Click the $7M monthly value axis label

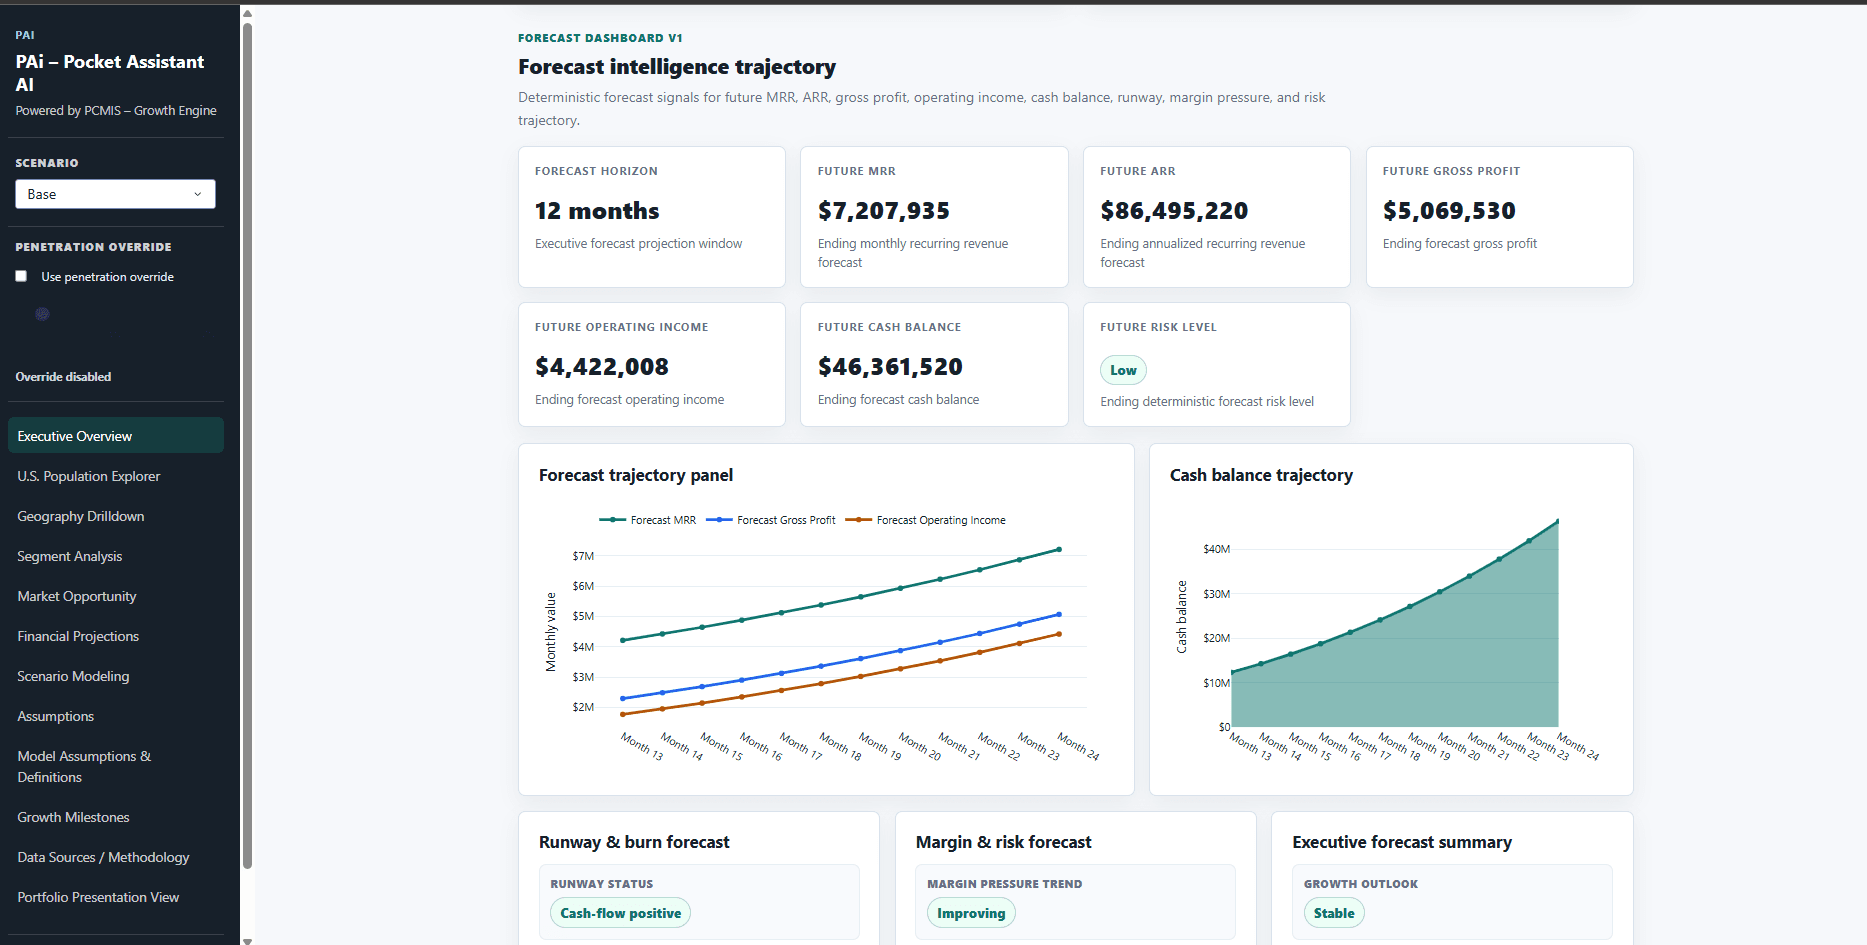pos(583,556)
